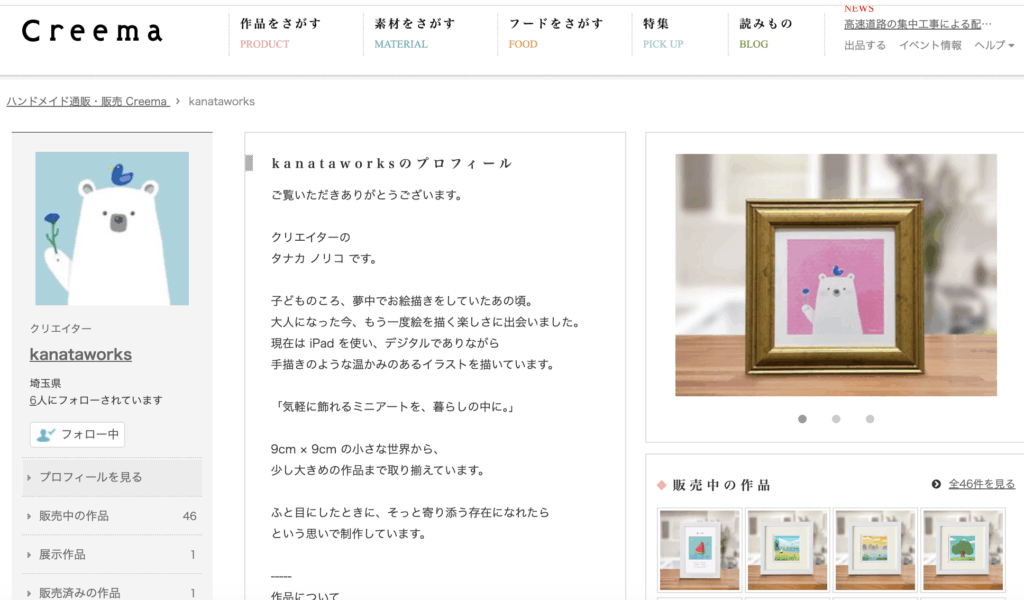Screen dimensions: 1024x600
Task: Open the Creema logo homepage
Action: (x=91, y=31)
